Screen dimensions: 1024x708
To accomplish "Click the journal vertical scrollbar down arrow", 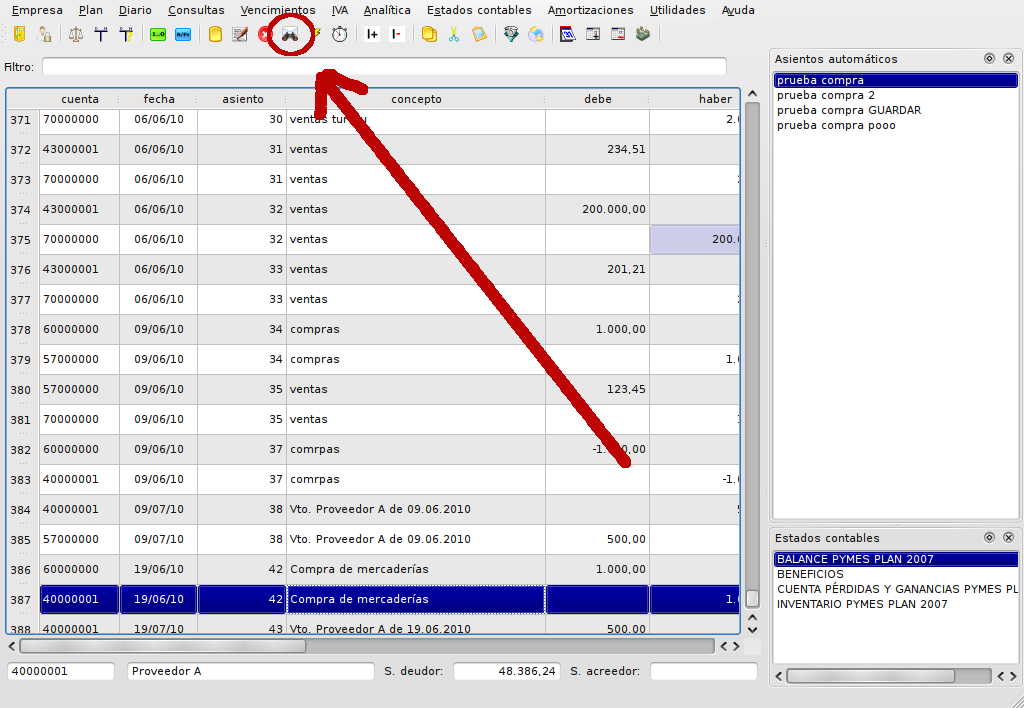I will [752, 630].
